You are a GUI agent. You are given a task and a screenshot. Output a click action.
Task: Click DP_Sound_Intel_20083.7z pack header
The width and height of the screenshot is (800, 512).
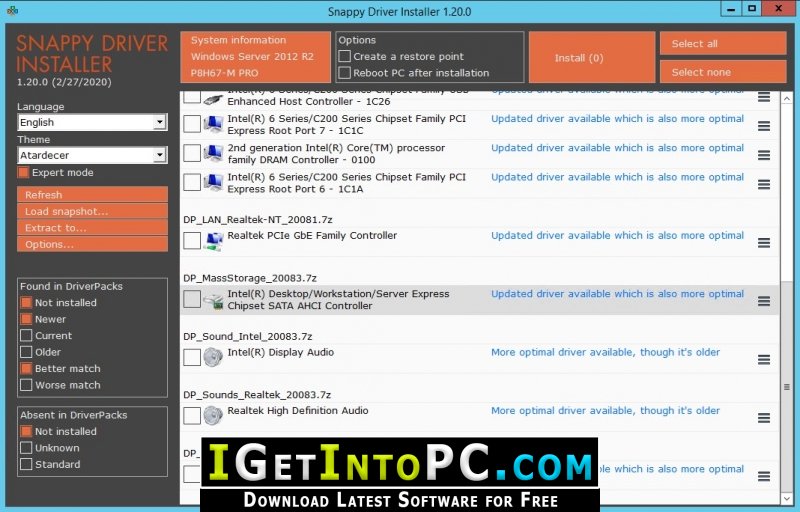pyautogui.click(x=247, y=337)
